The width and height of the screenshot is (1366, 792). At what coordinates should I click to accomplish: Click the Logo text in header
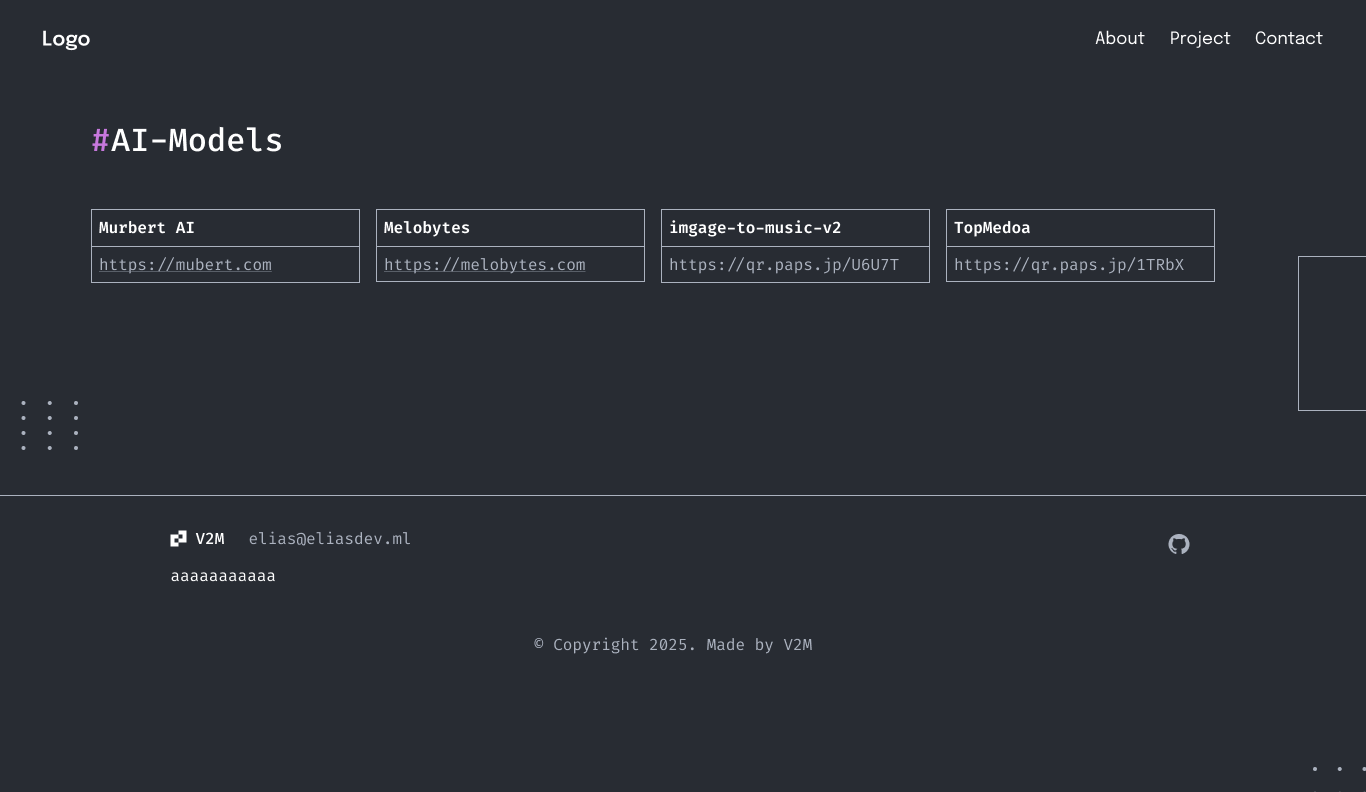[x=66, y=39]
